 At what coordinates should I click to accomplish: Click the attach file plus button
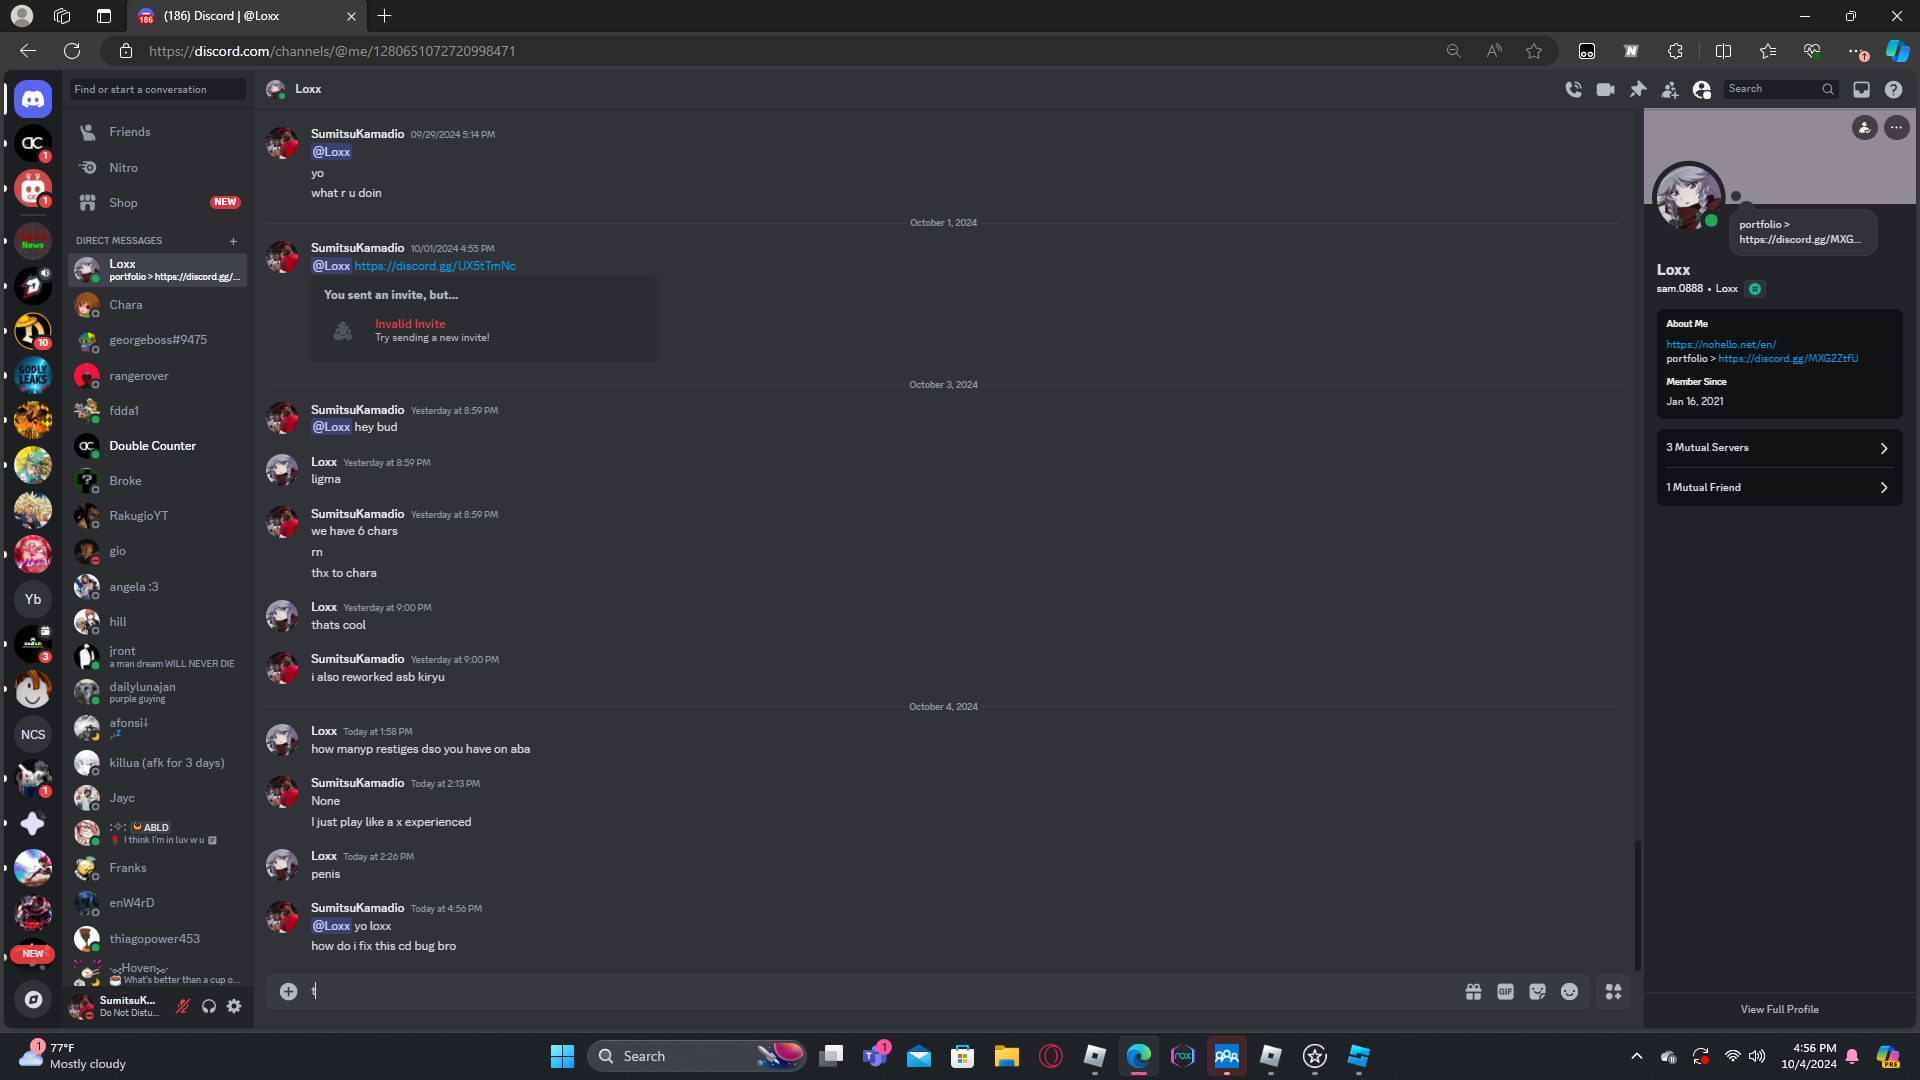(x=288, y=991)
